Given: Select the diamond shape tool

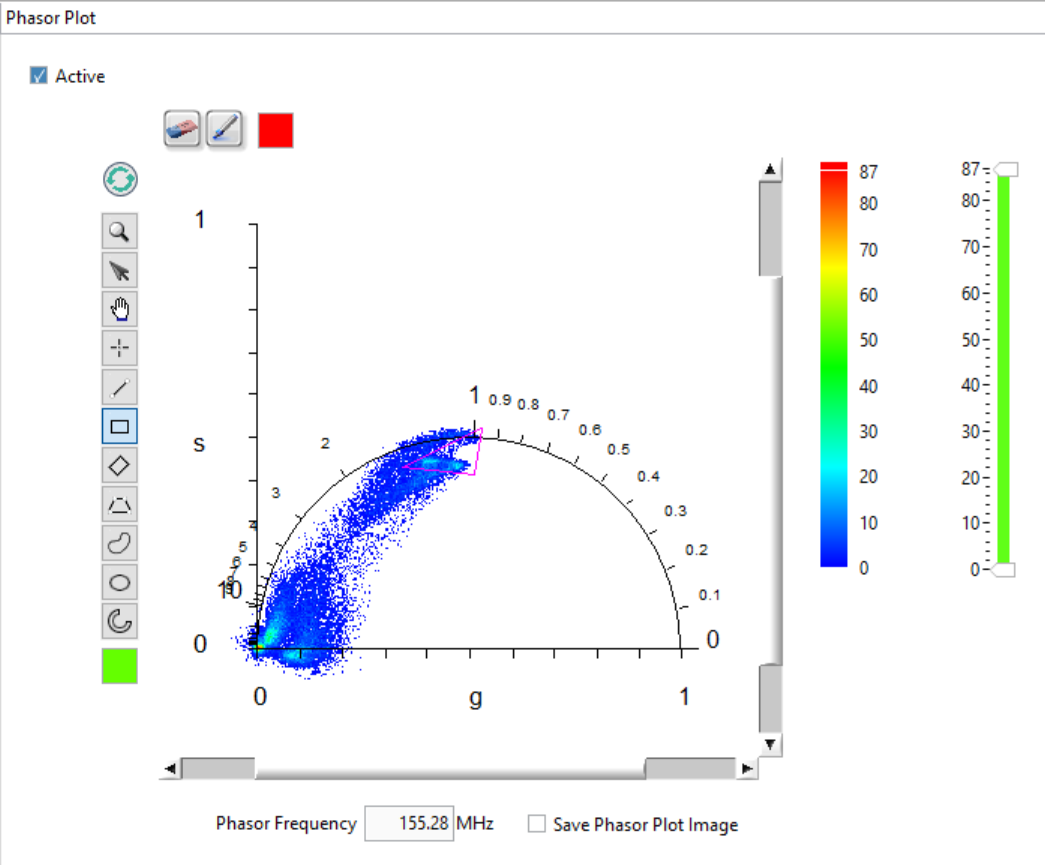Looking at the screenshot, I should (119, 465).
